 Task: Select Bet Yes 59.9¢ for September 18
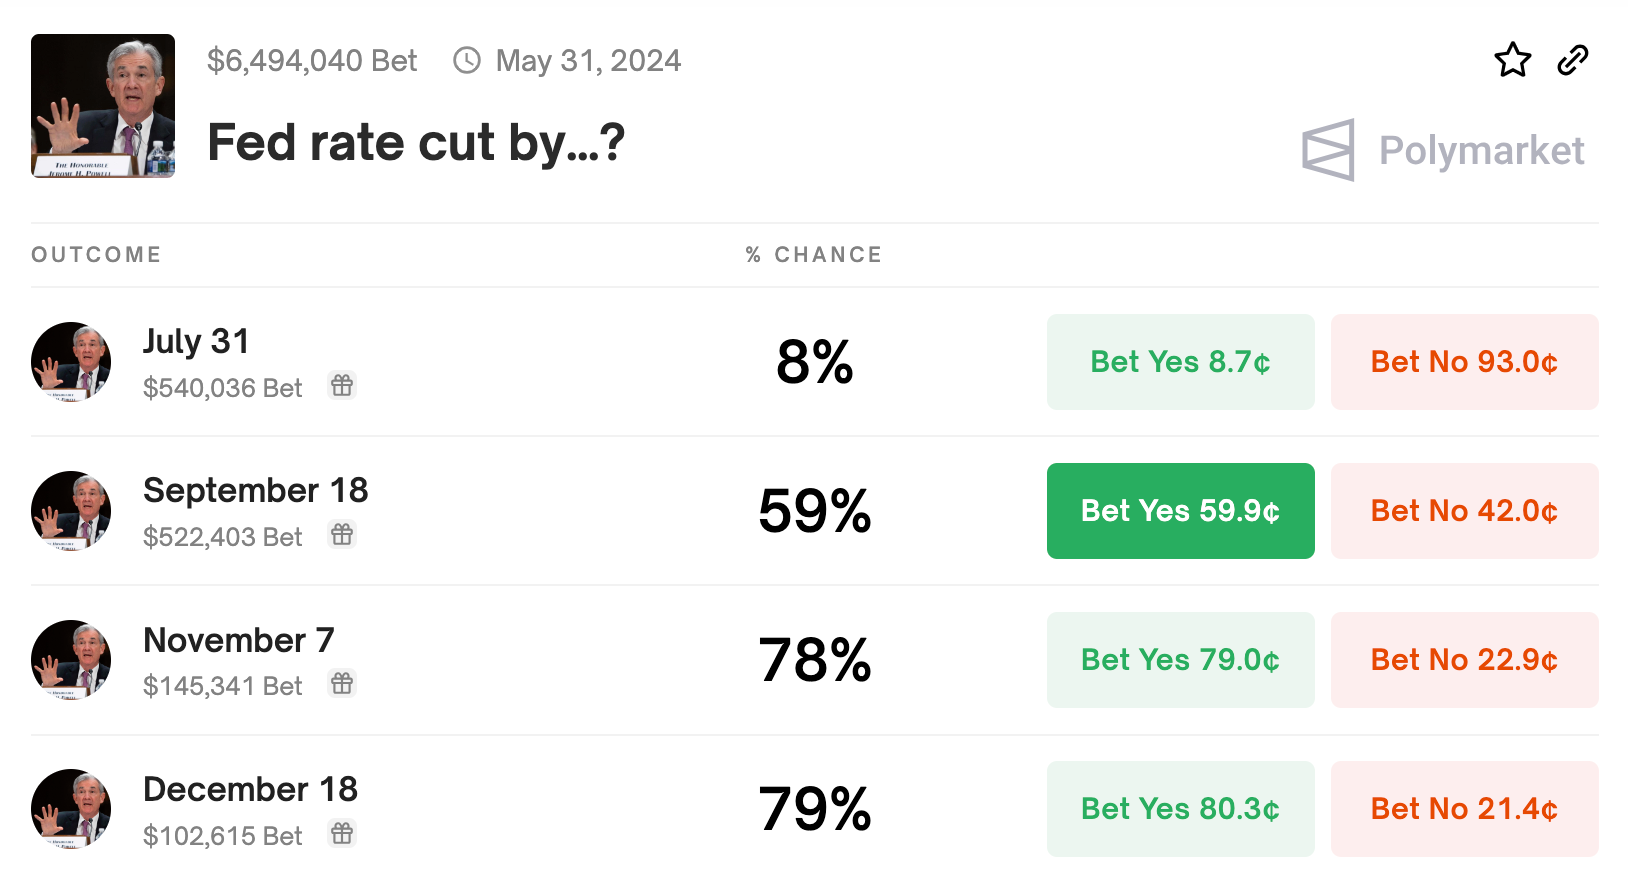1180,511
